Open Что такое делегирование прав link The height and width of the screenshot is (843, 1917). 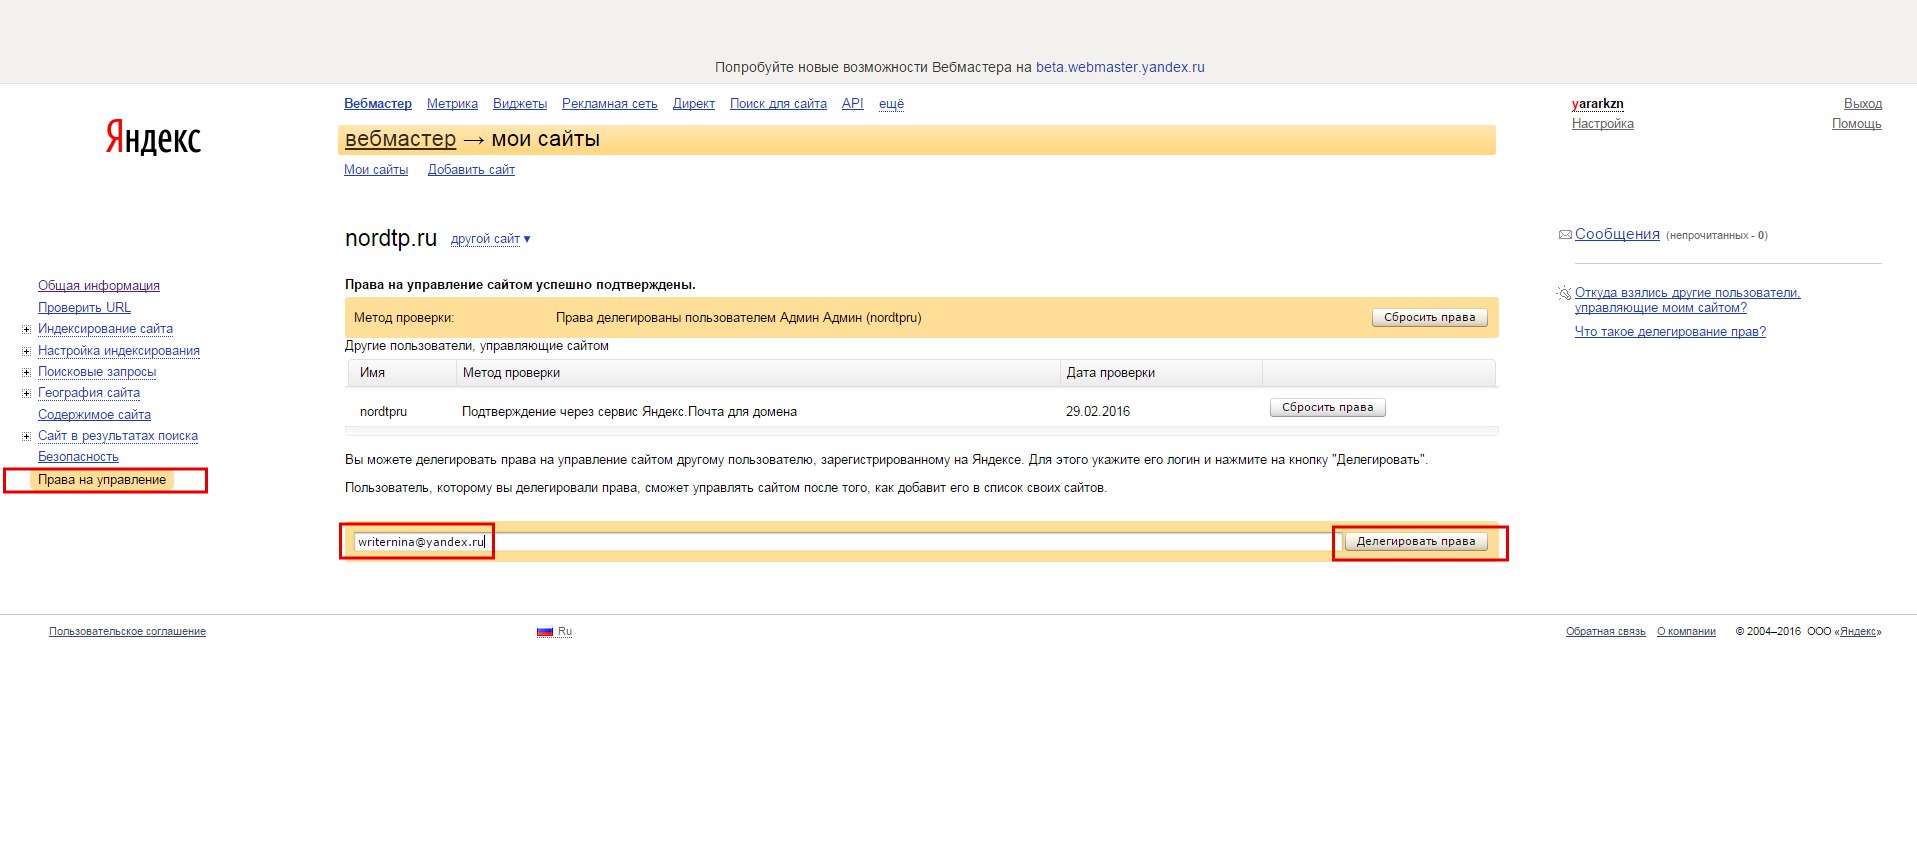1670,332
